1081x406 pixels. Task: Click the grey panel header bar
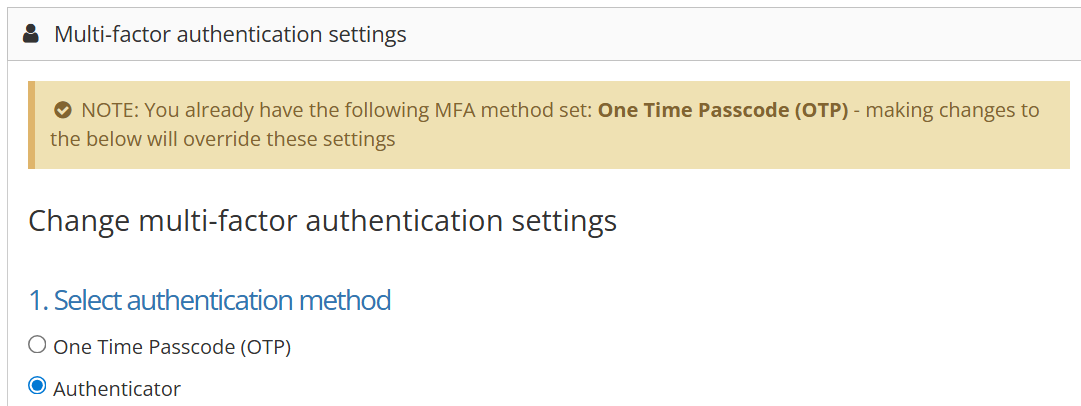point(544,34)
